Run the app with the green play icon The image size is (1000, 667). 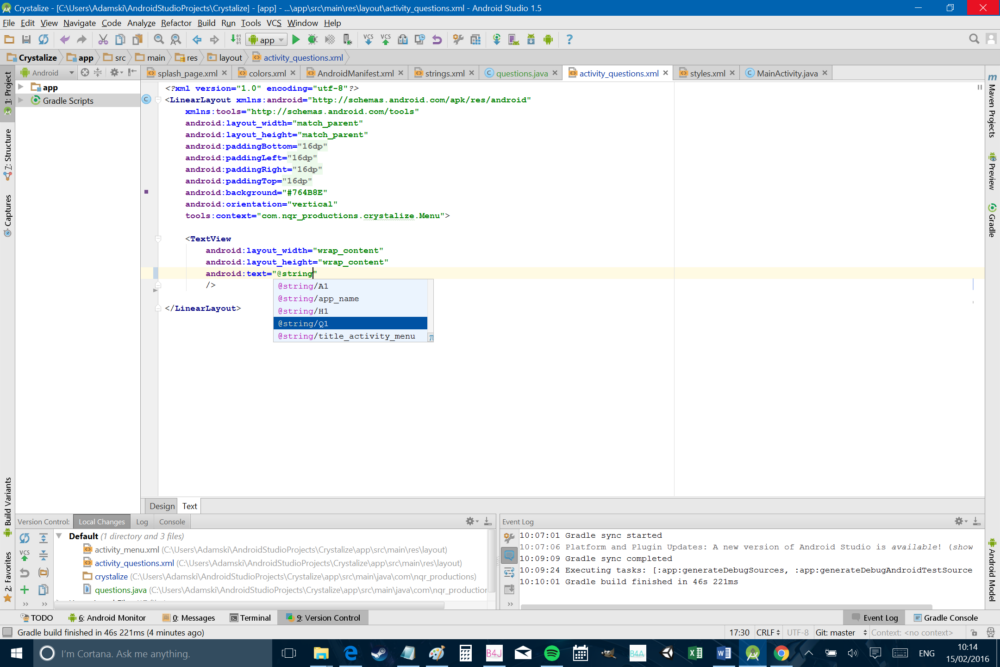(x=296, y=40)
